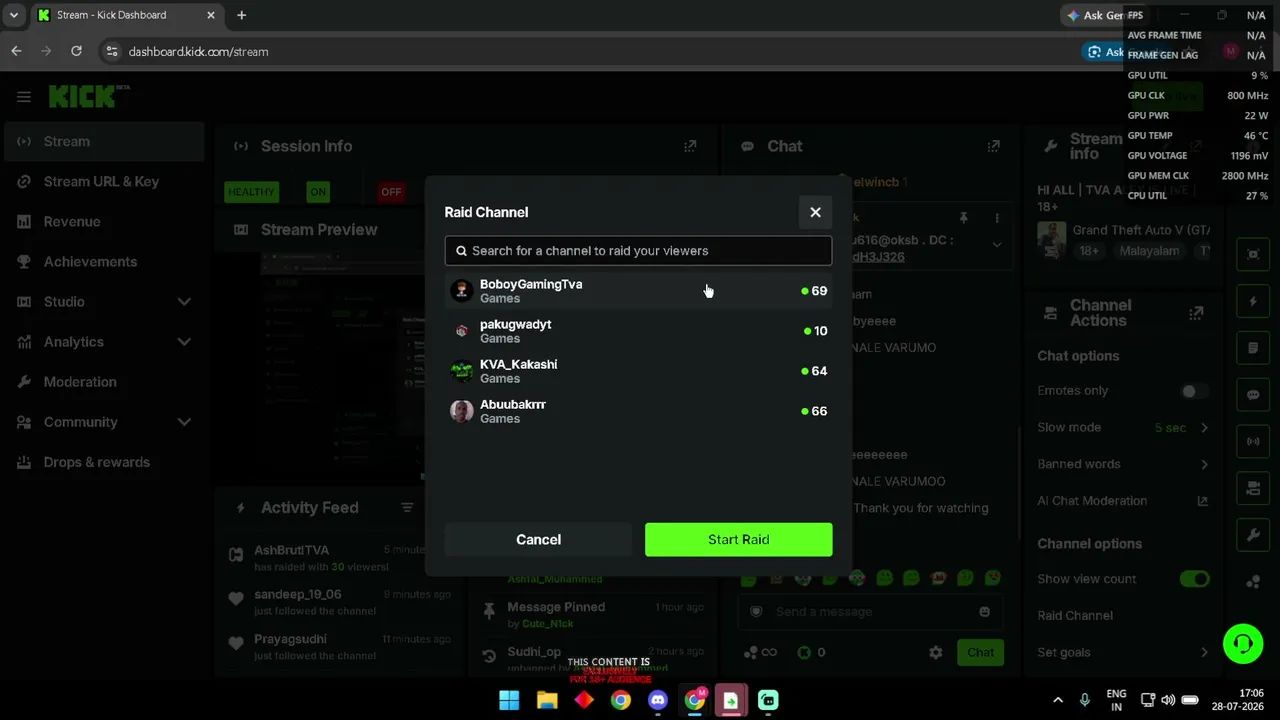The height and width of the screenshot is (720, 1280).
Task: Click the raid channel search field
Action: (638, 251)
